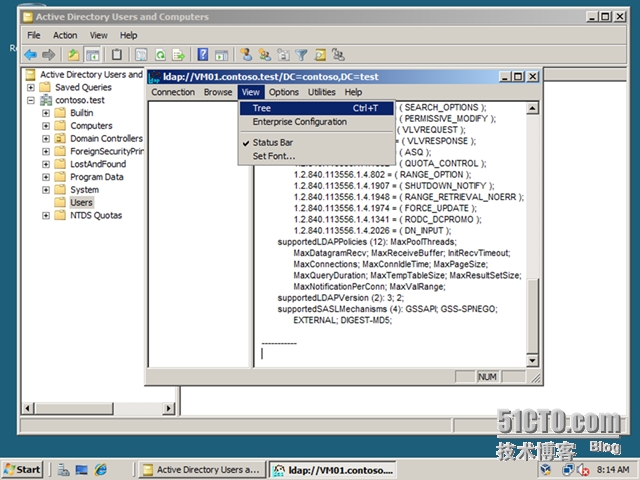Click the ADUC window title bar icon
The image size is (640, 480).
pyautogui.click(x=28, y=17)
